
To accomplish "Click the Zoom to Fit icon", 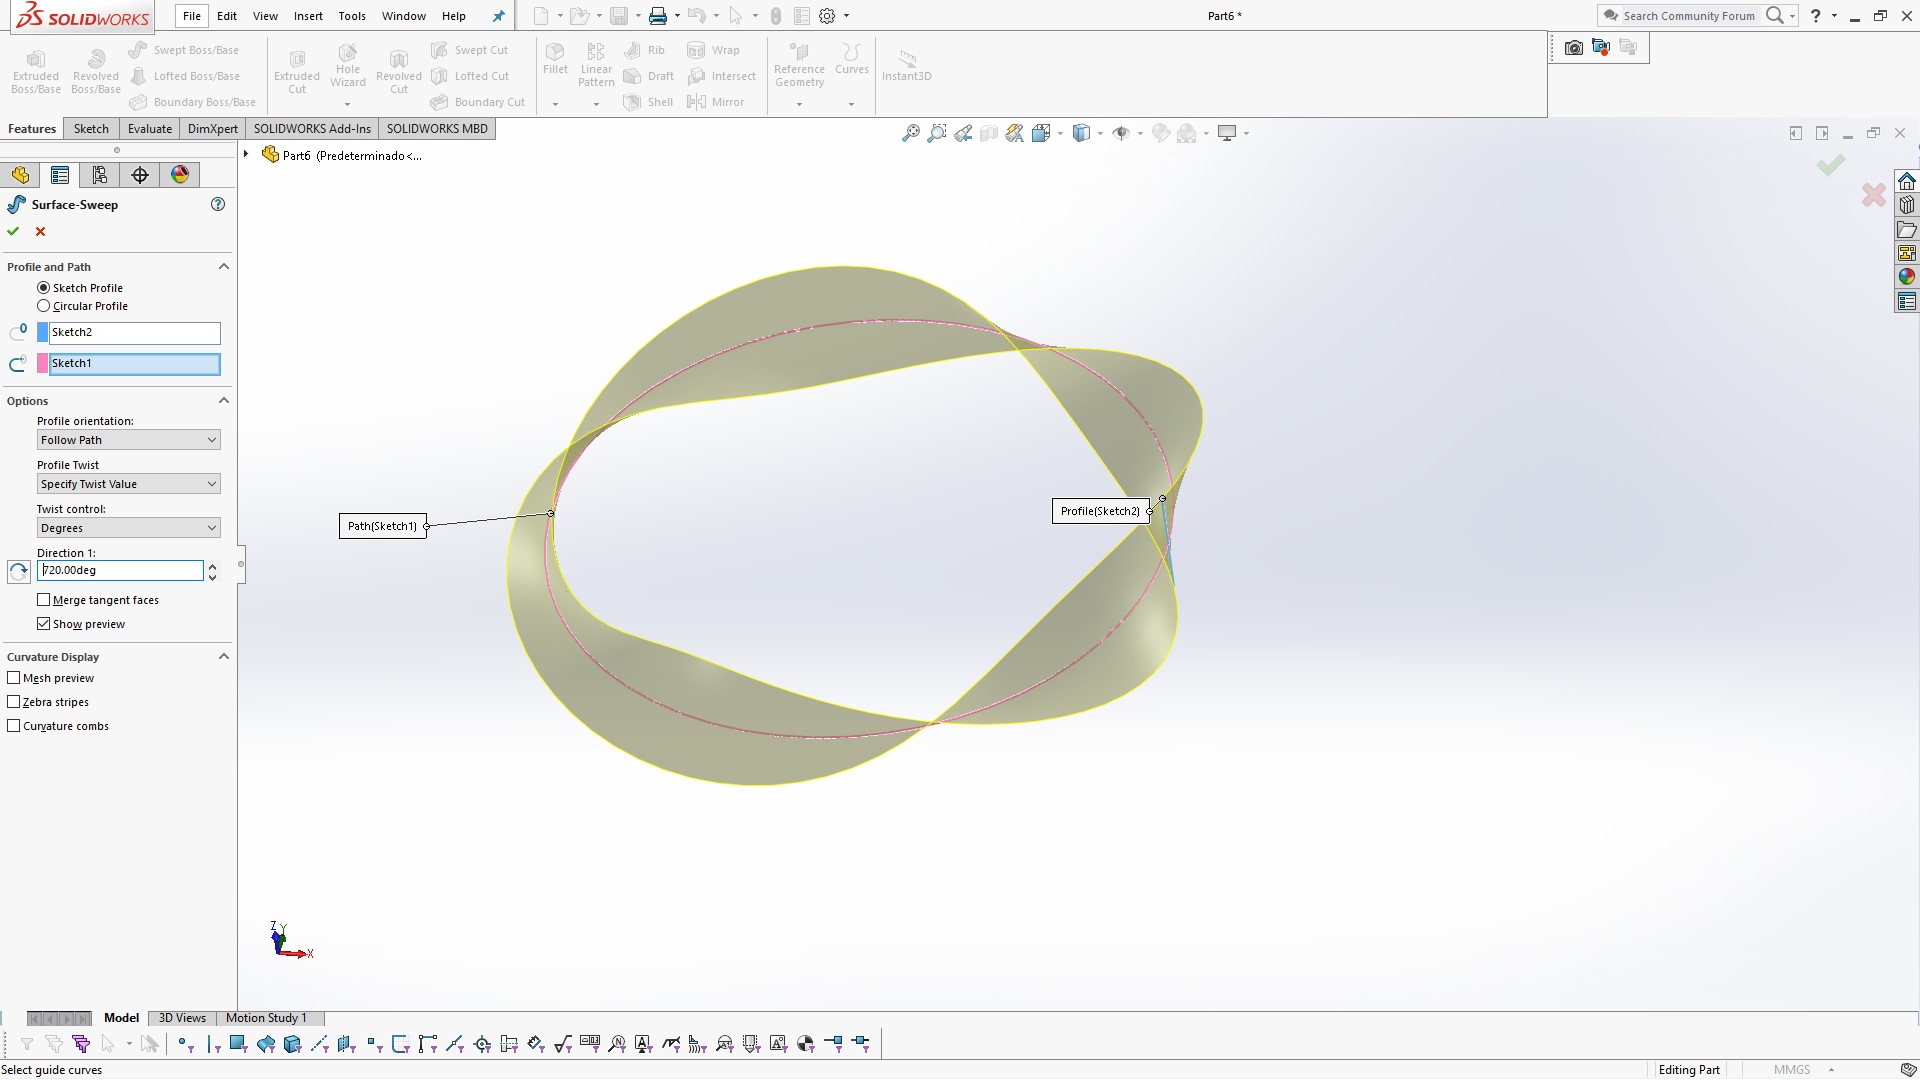I will 910,132.
